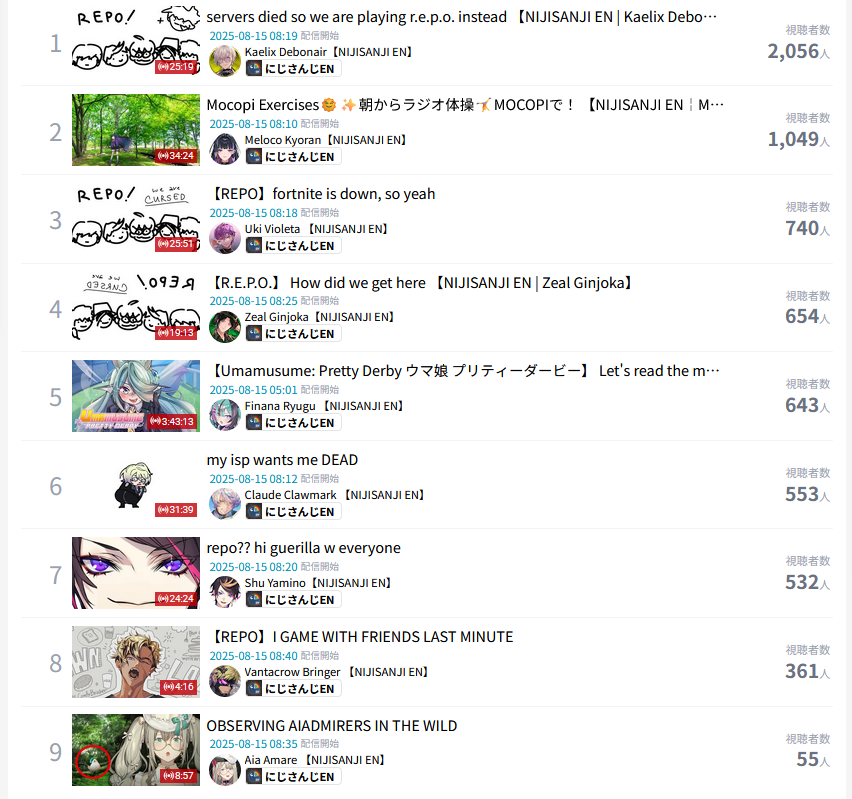852x799 pixels.
Task: Select Zeal Ginjoka's round avatar
Action: click(225, 327)
